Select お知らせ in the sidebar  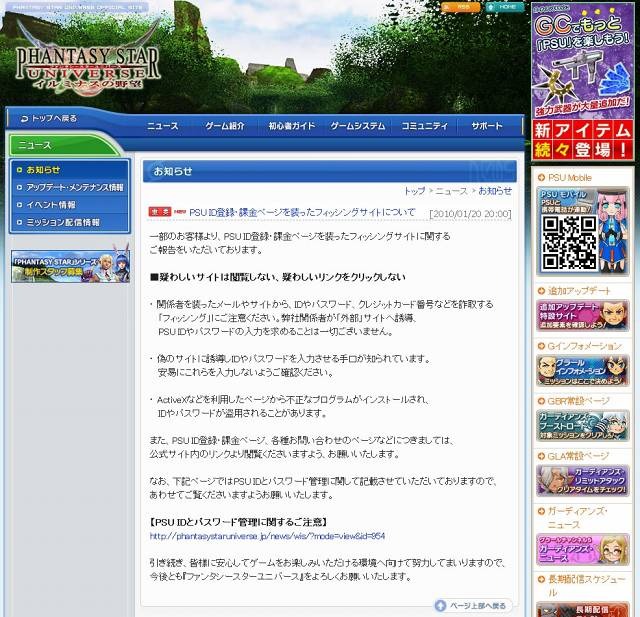coord(70,170)
